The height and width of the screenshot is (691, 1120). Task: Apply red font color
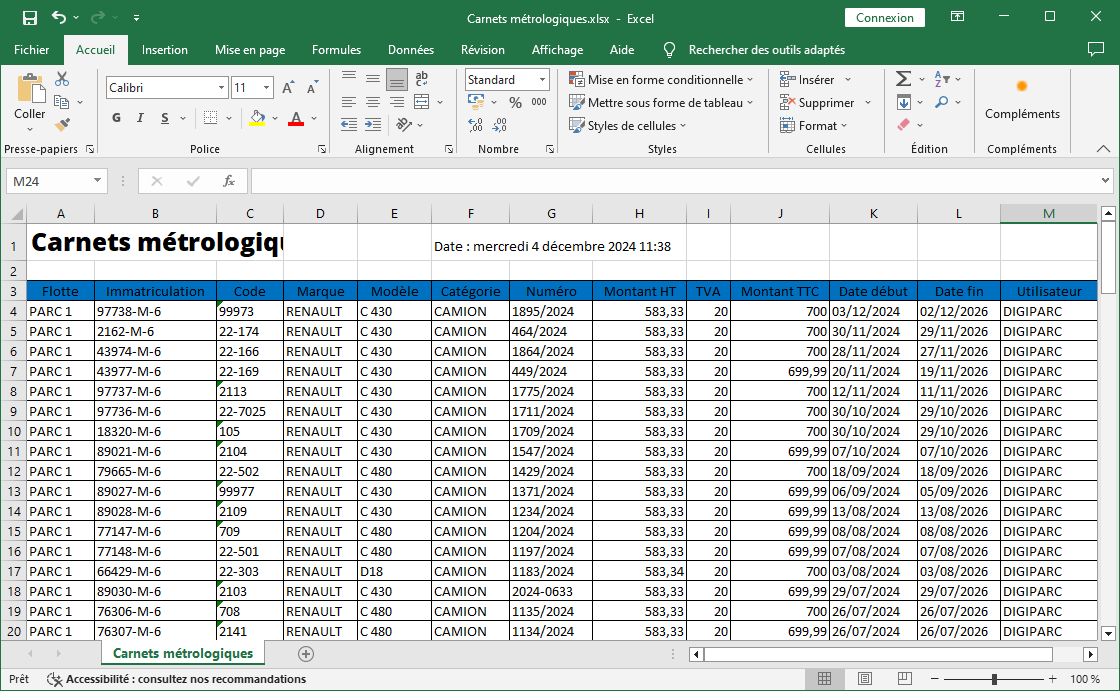coord(296,118)
